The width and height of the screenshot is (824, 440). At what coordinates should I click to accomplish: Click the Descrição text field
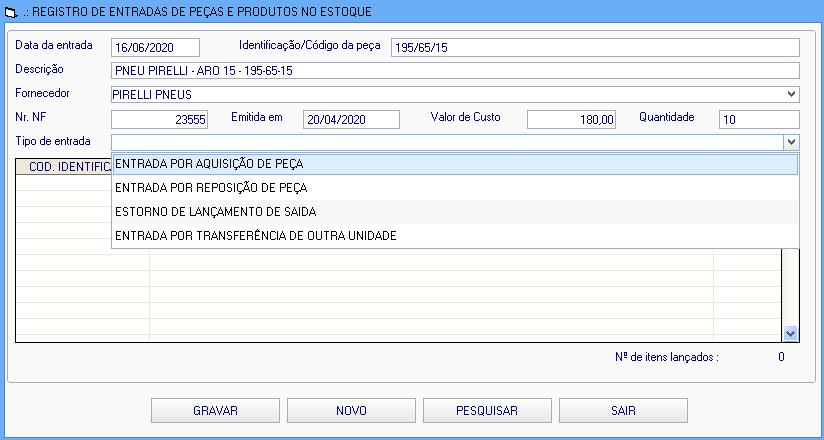pos(456,70)
